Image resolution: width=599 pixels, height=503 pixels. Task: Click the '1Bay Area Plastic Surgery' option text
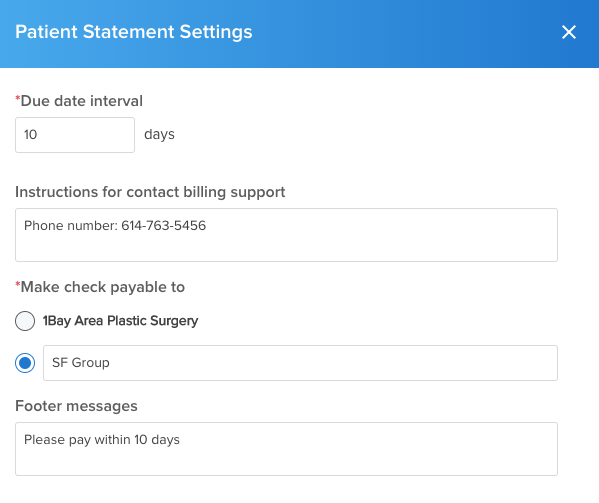tap(120, 321)
